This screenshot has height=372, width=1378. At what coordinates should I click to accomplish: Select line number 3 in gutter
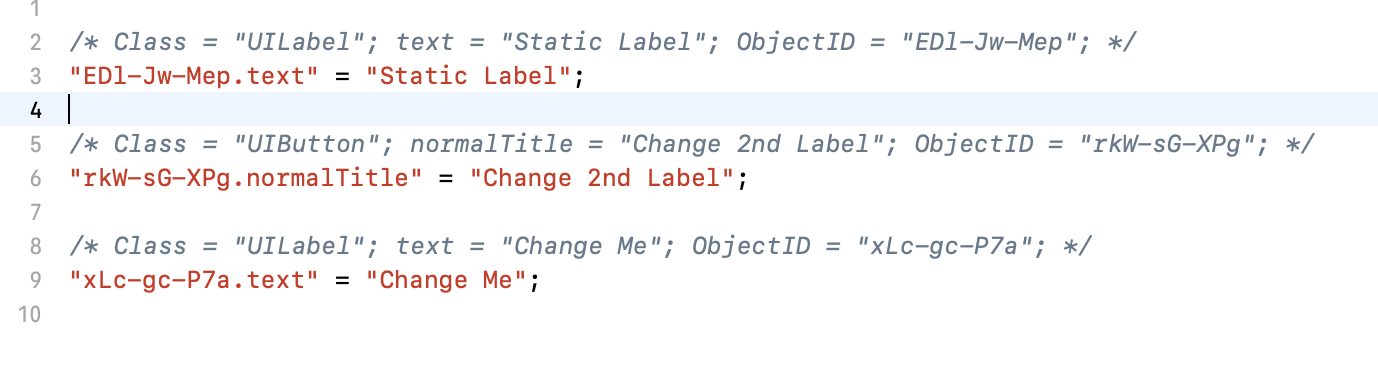[36, 76]
